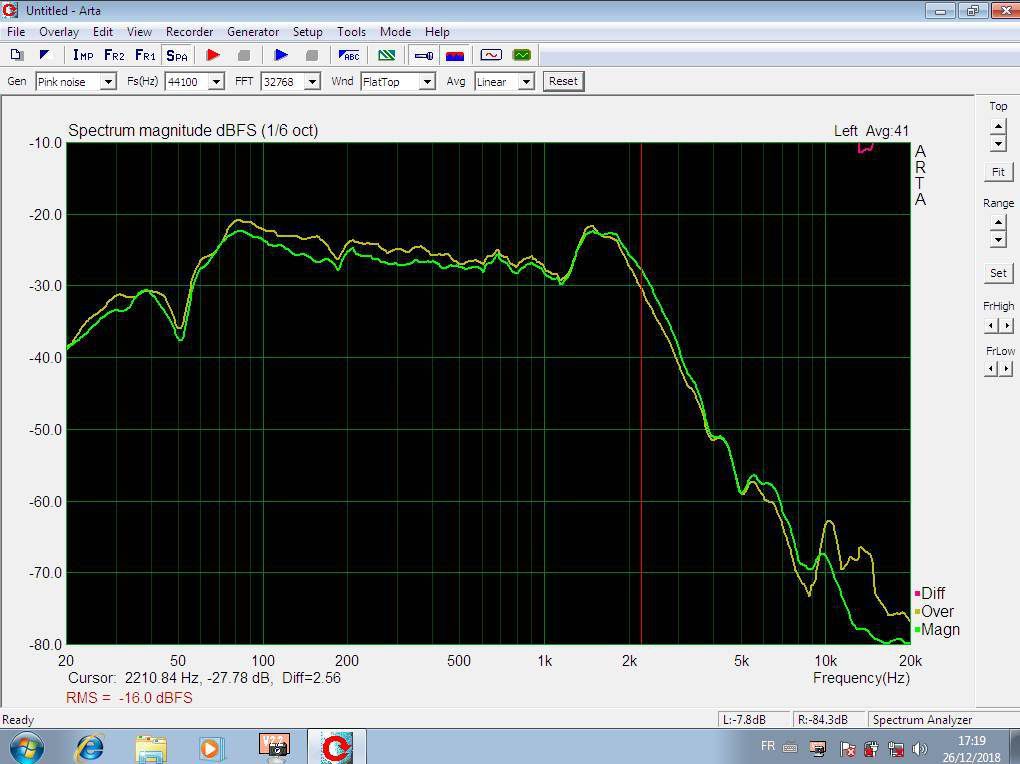Screen dimensions: 1020x764
Task: Open the Help menu
Action: [x=437, y=32]
